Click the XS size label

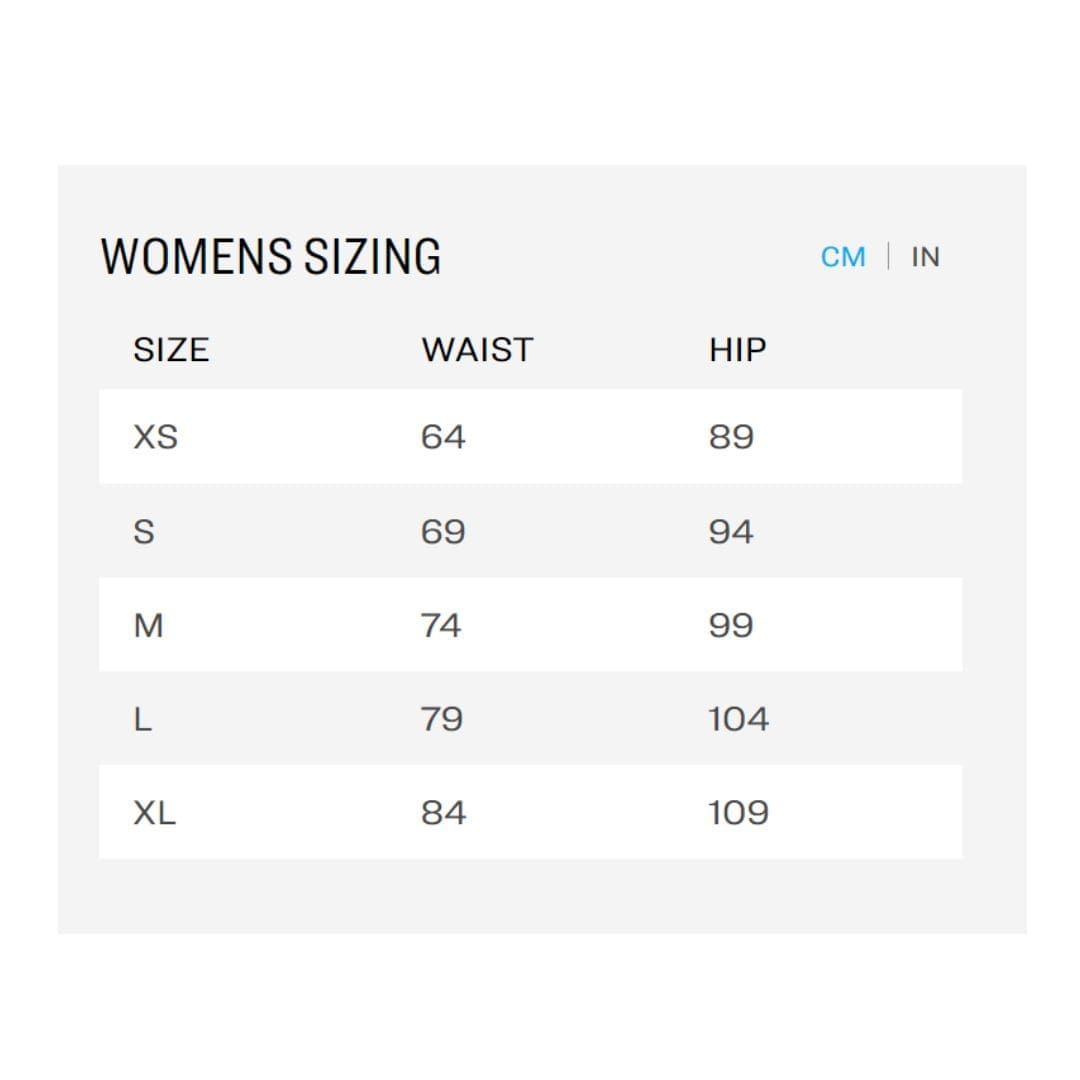click(156, 437)
